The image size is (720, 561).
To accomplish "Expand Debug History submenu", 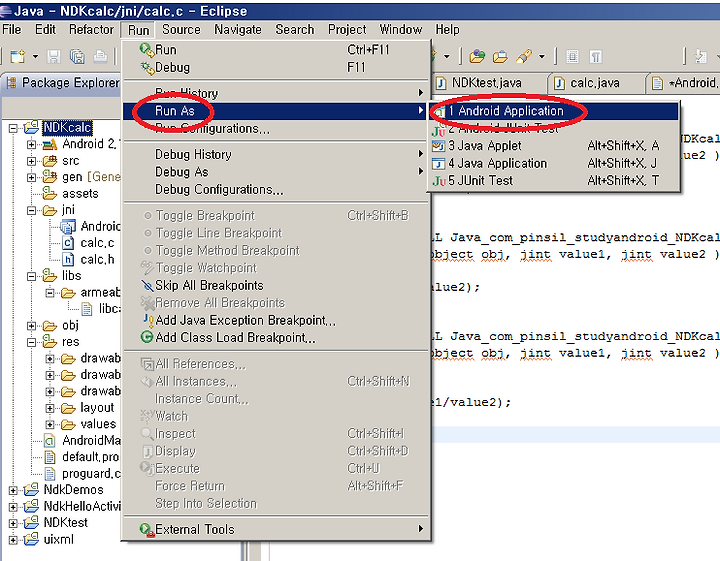I will coord(277,154).
